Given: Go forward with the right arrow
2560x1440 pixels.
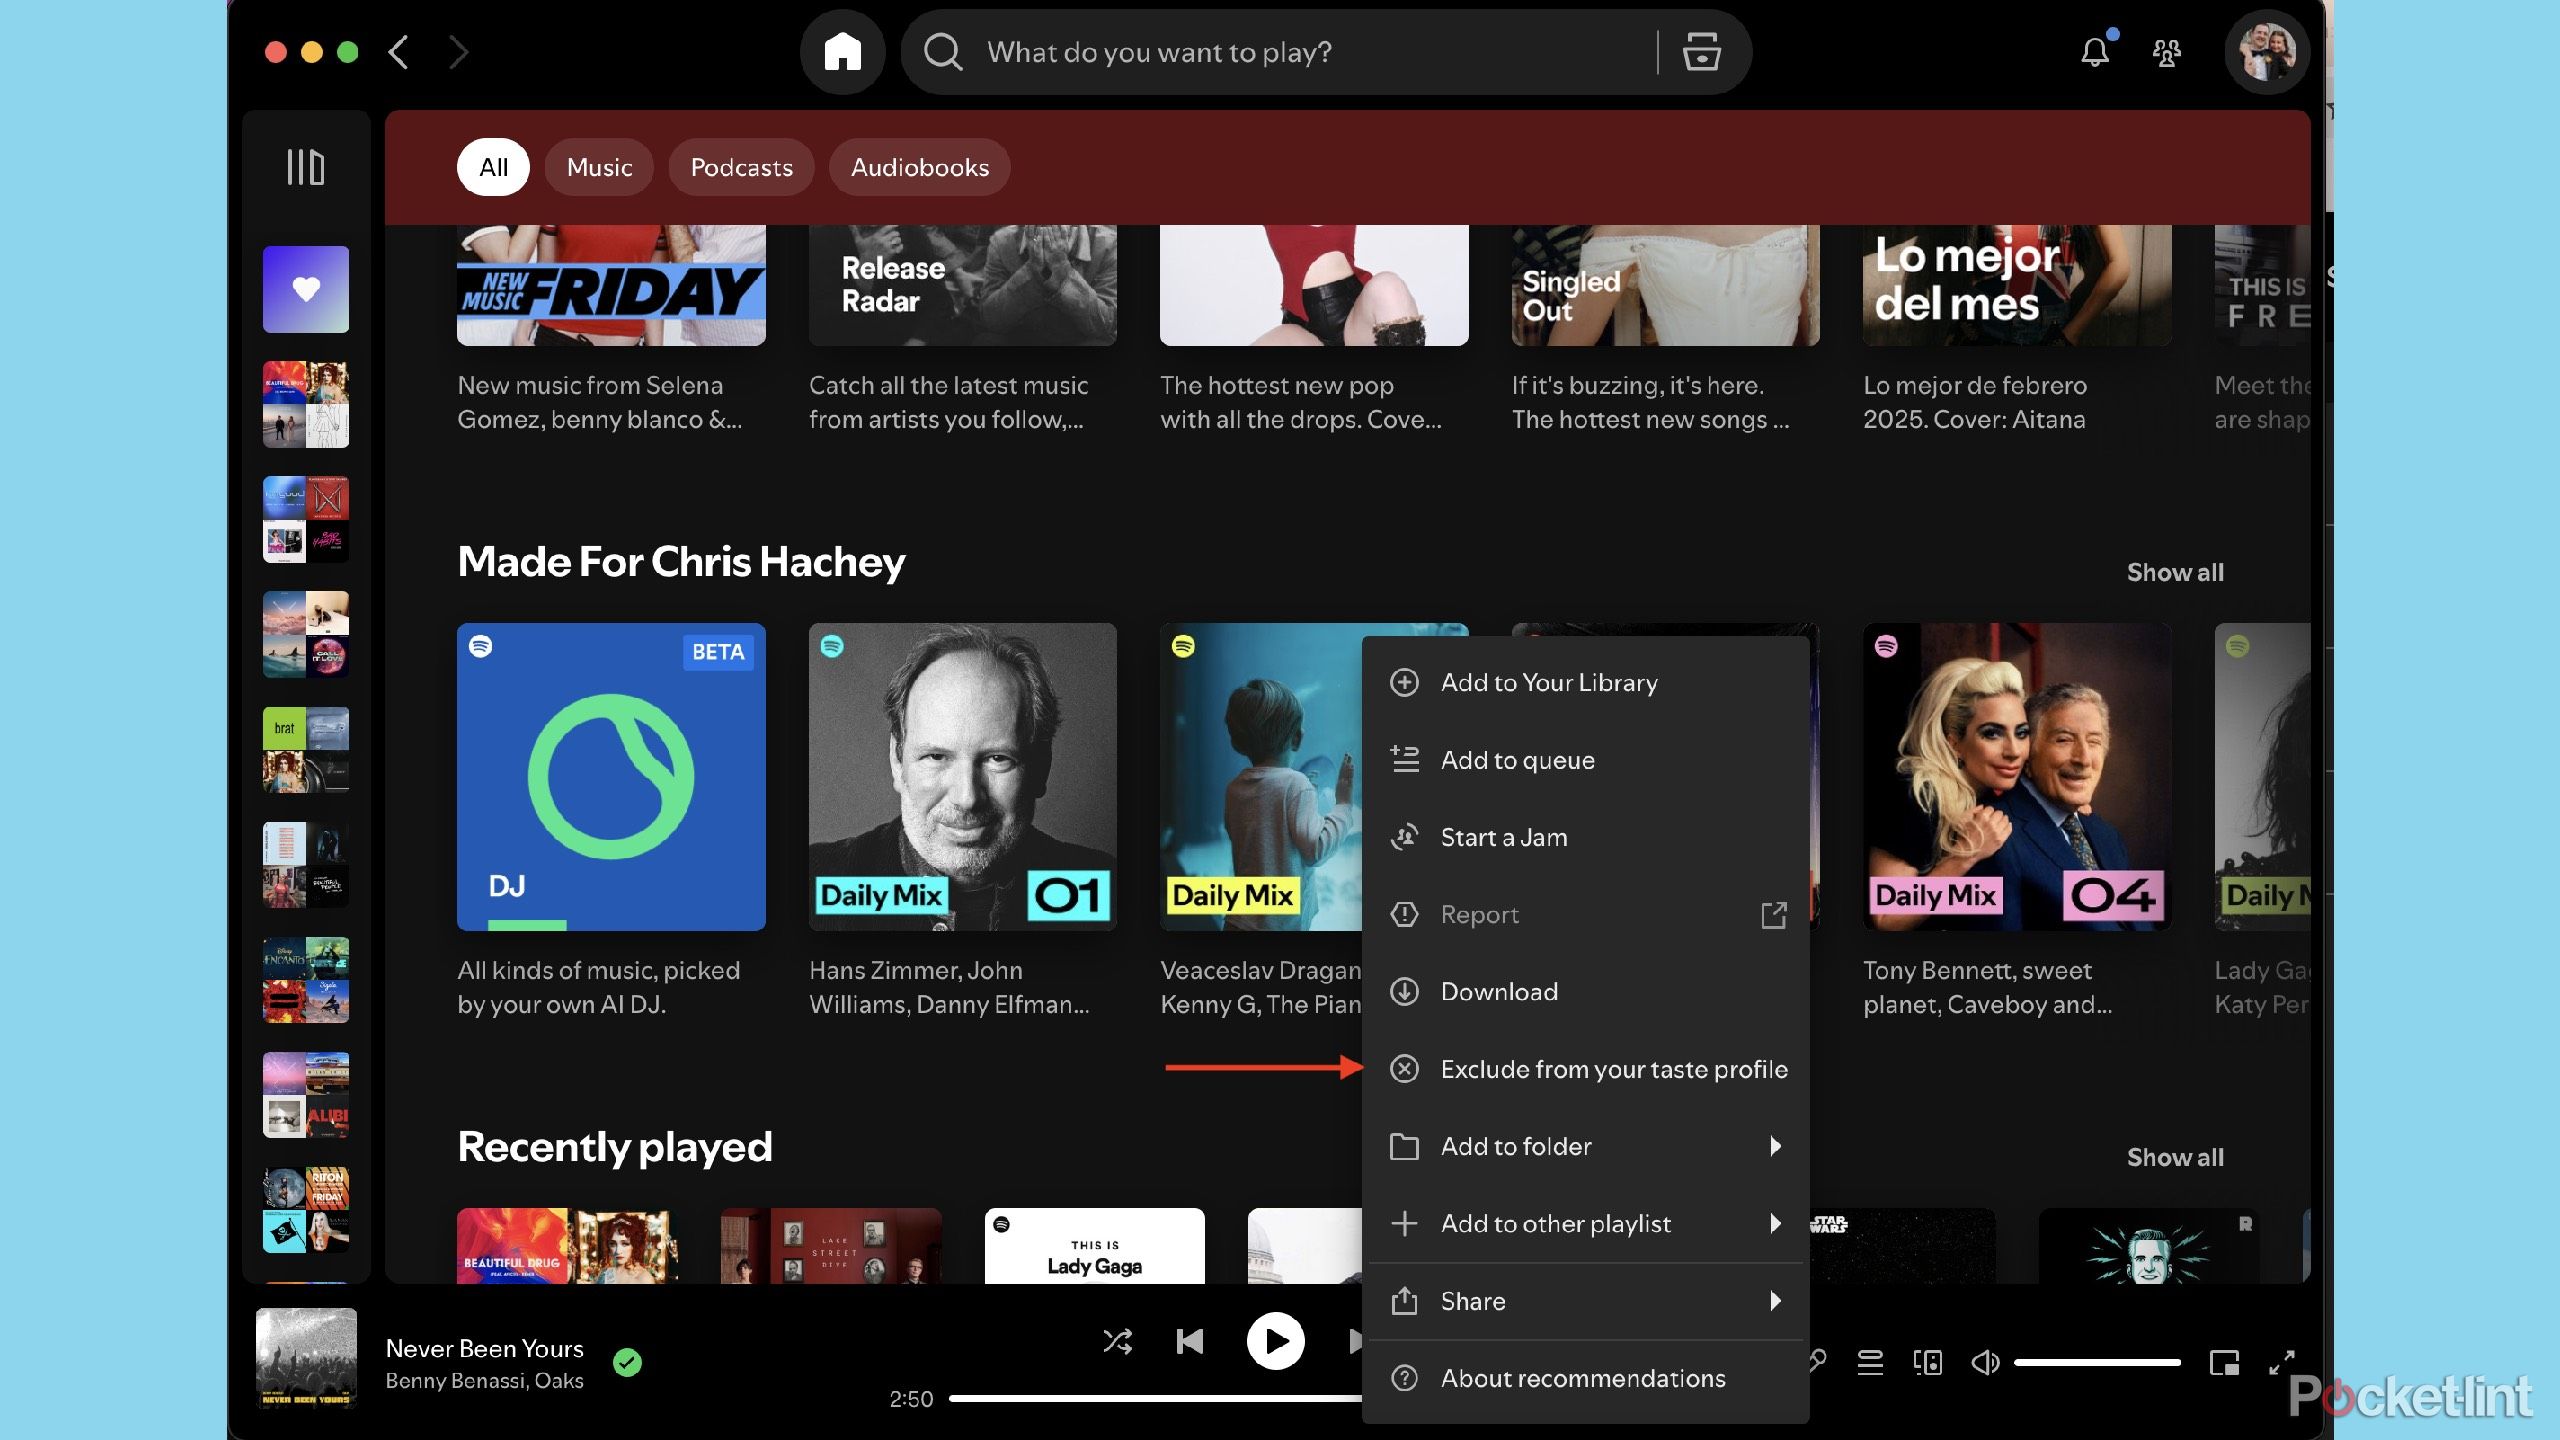Looking at the screenshot, I should click(458, 52).
